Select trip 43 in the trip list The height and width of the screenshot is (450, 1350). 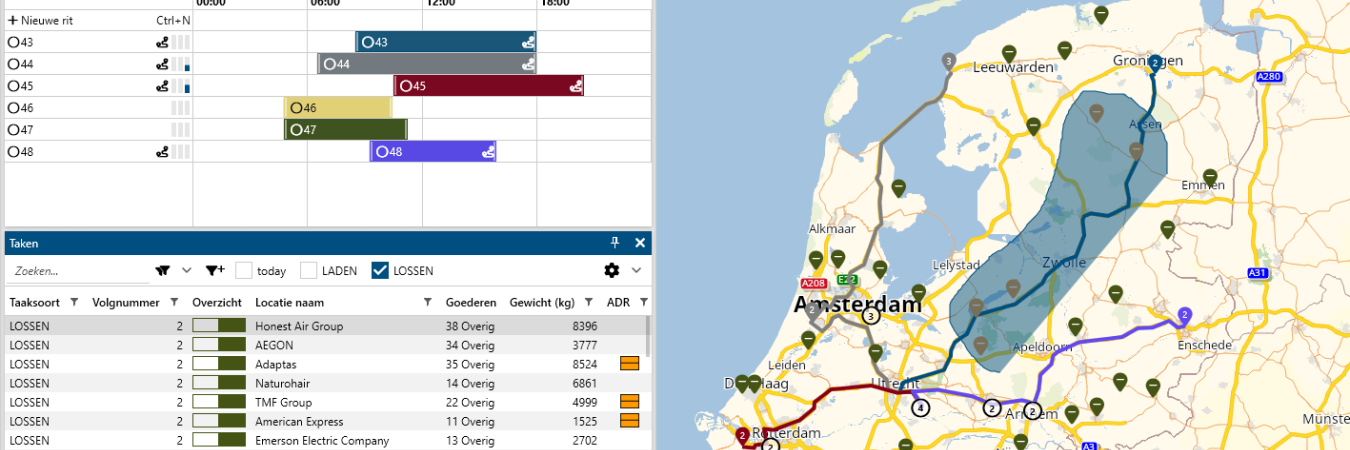(x=98, y=42)
